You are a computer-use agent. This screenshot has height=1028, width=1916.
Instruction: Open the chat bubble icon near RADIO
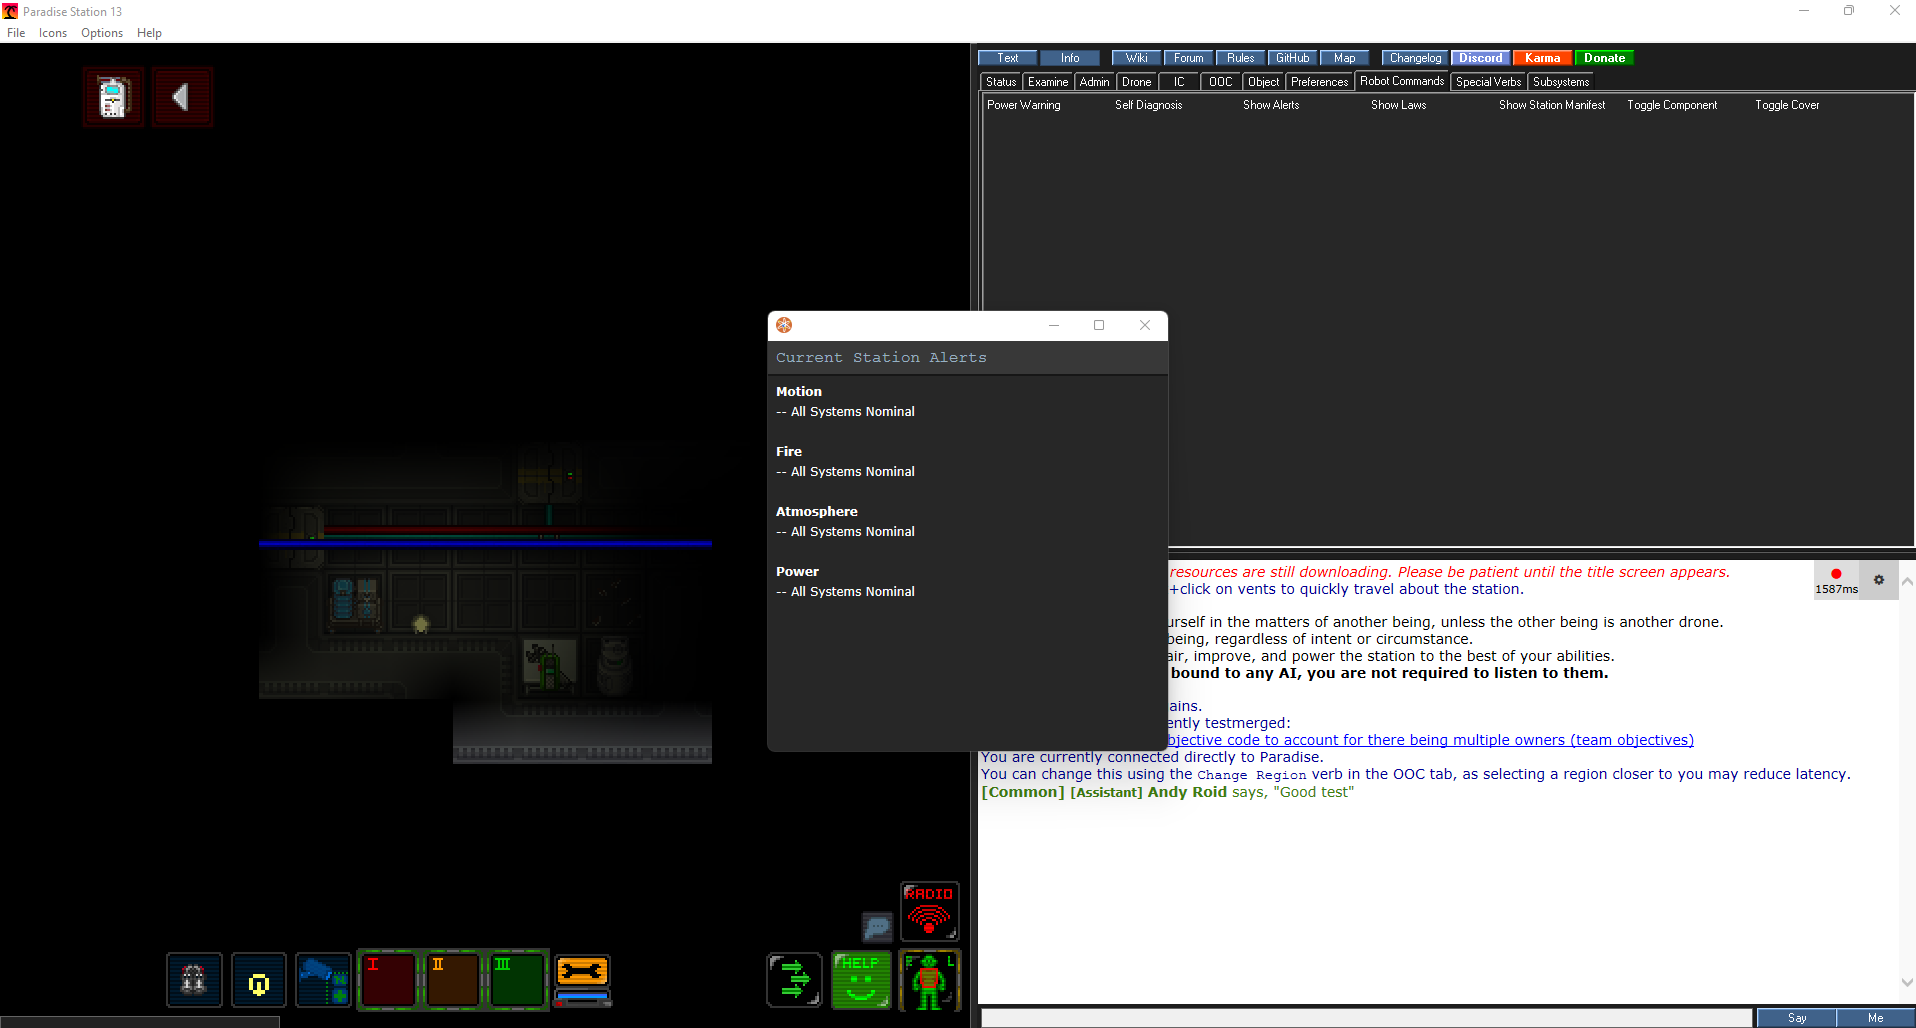(x=877, y=927)
